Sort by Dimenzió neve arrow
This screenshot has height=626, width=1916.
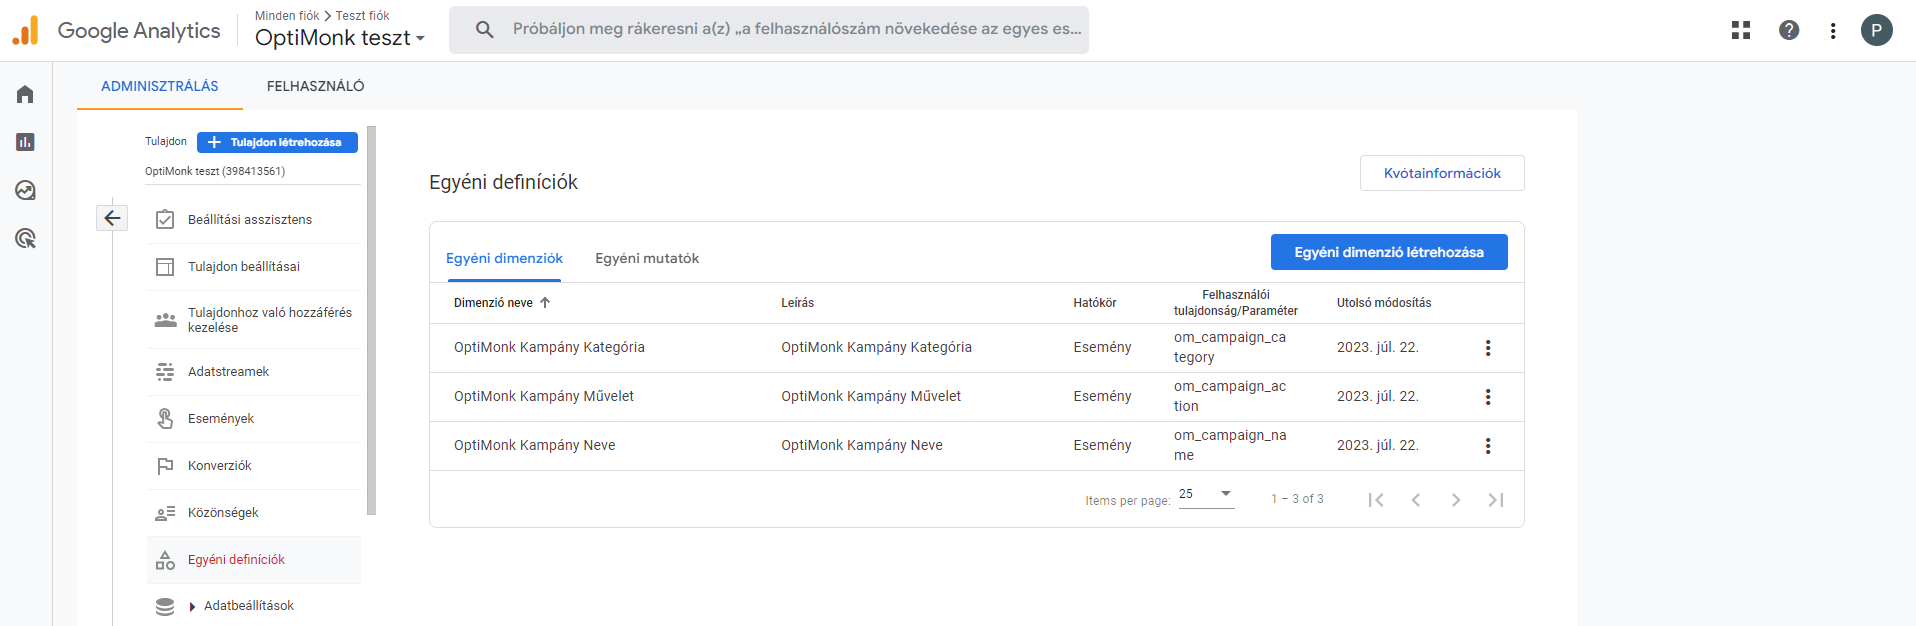[x=545, y=302]
